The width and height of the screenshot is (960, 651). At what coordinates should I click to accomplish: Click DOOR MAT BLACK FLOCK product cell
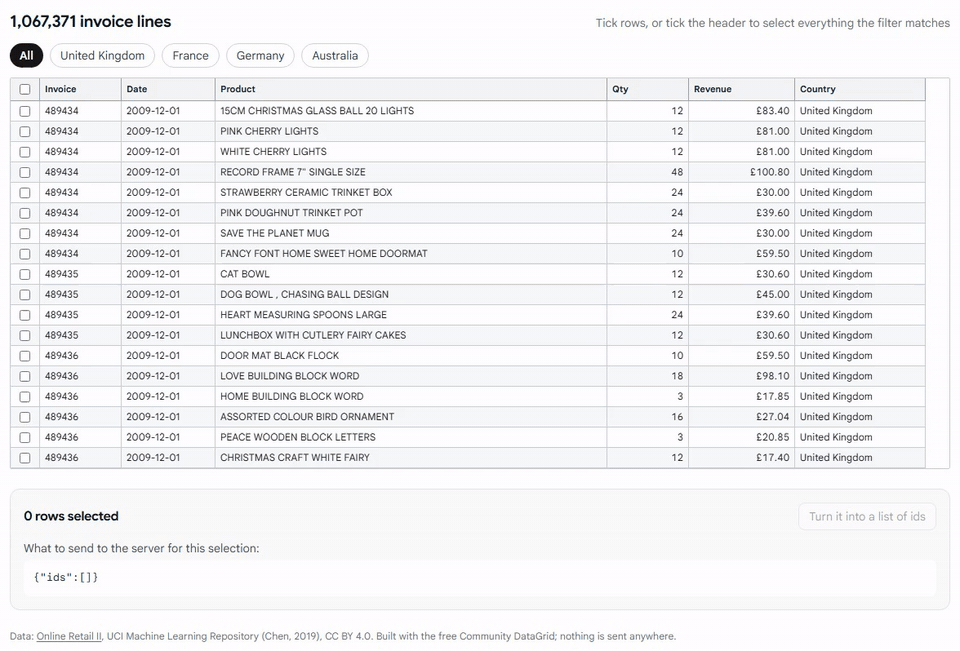411,356
